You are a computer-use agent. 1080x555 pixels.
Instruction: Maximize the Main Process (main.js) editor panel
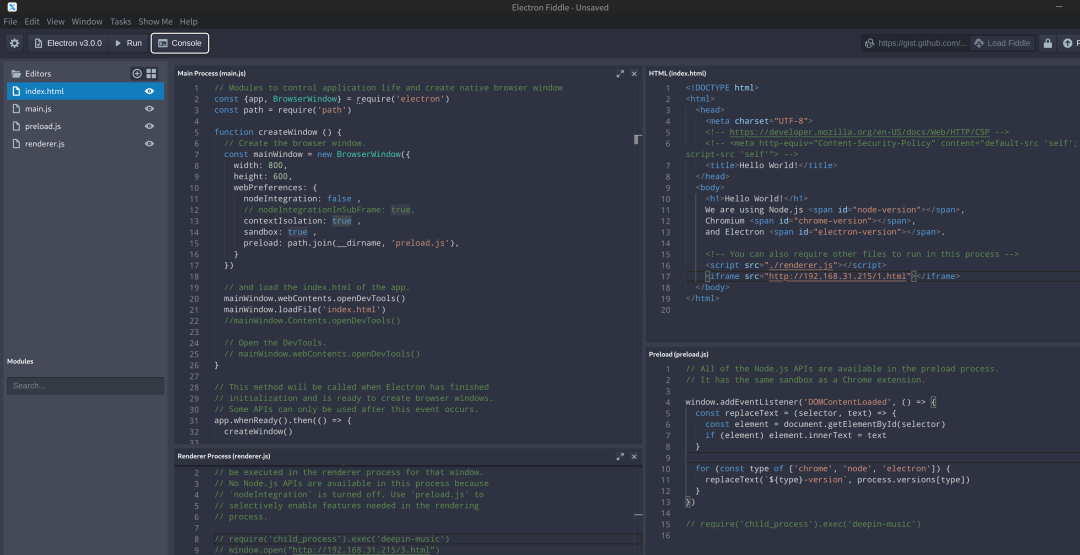click(620, 74)
